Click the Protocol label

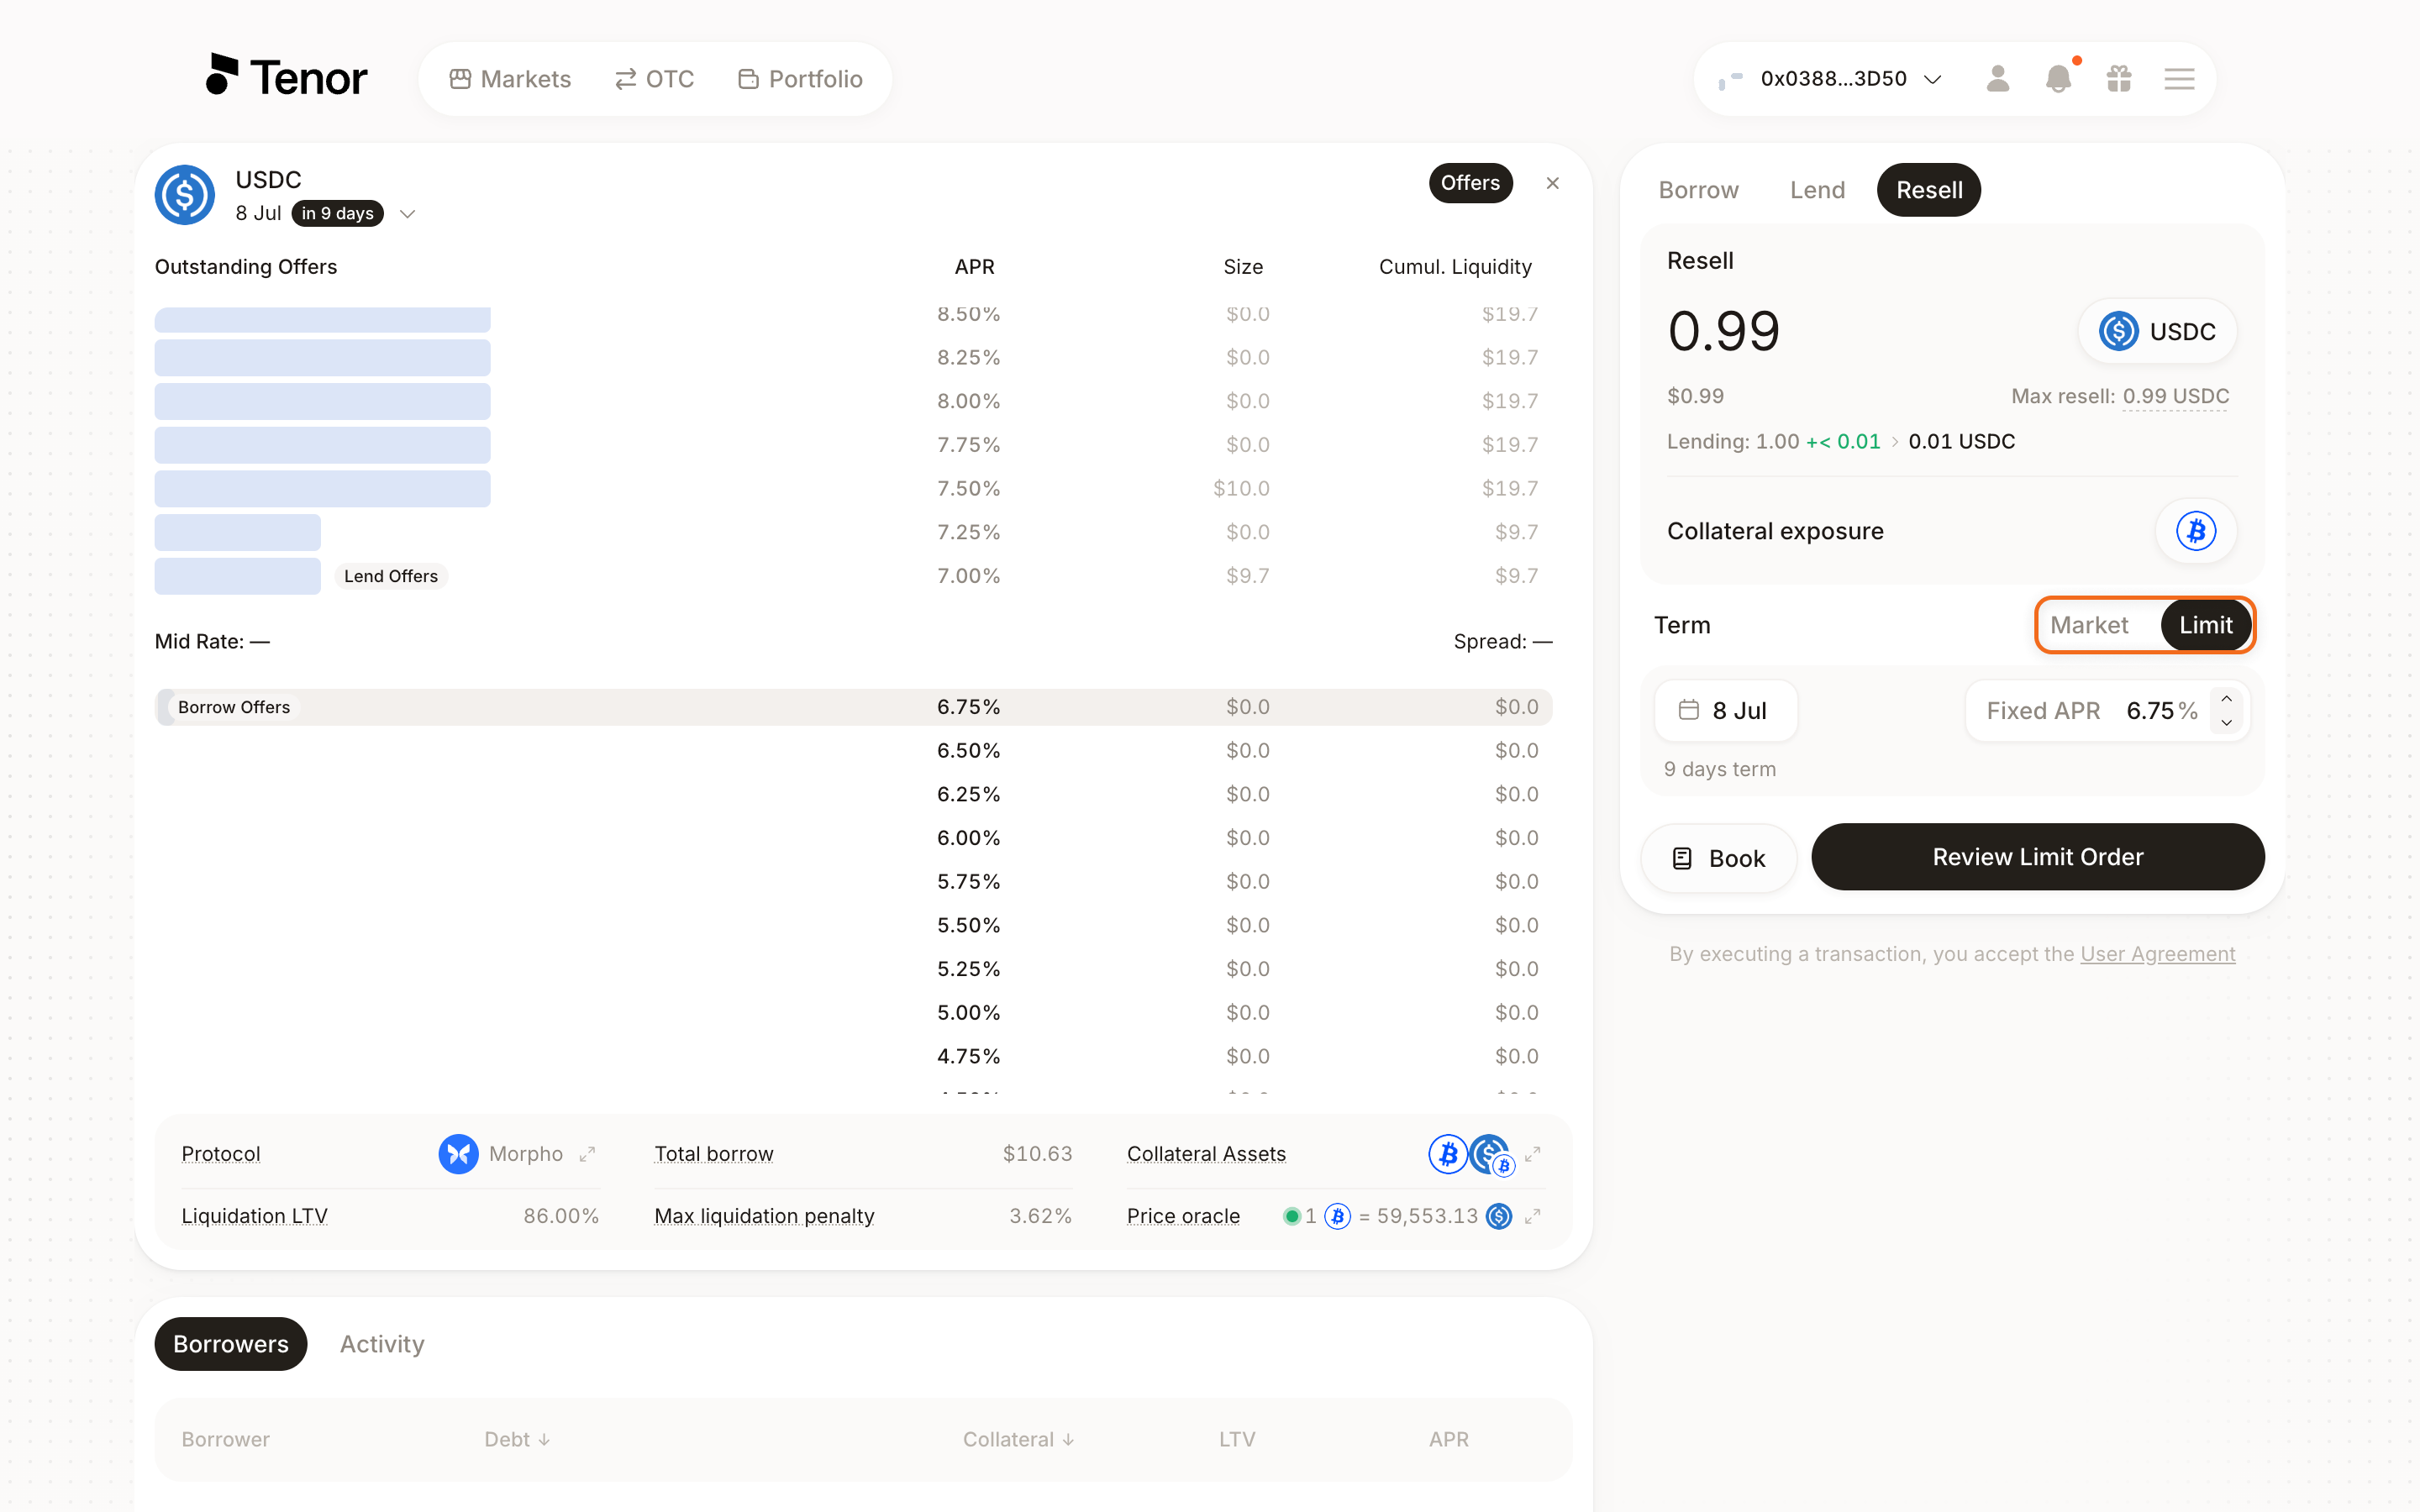[220, 1154]
